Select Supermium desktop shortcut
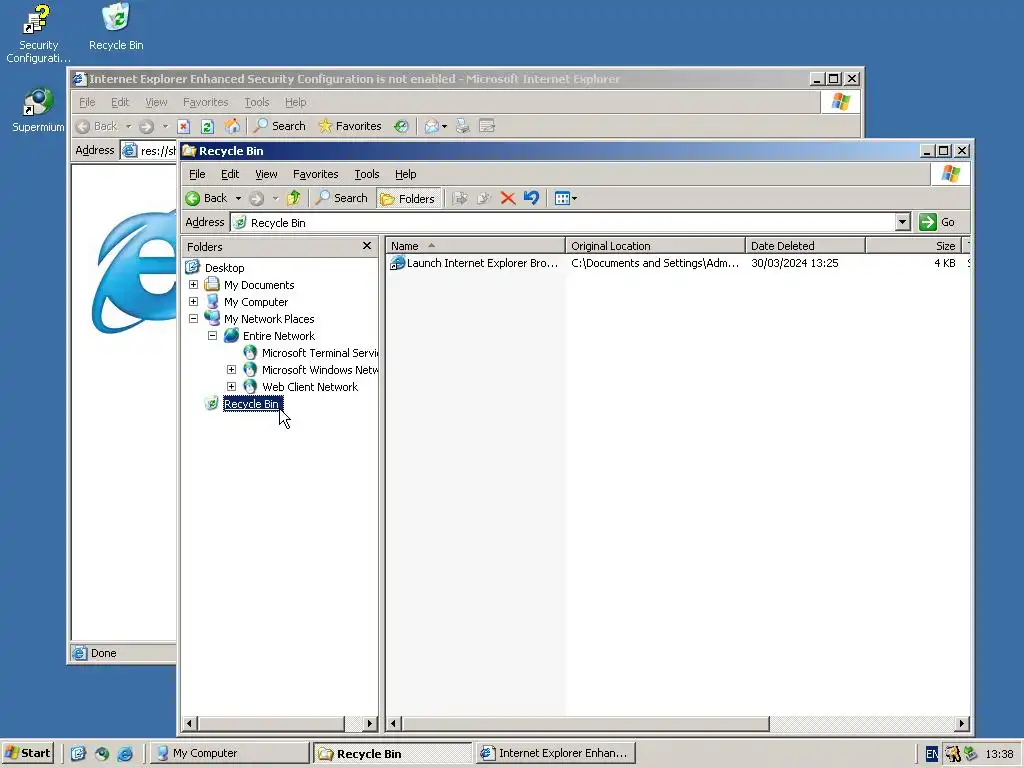Viewport: 1024px width, 768px height. (x=38, y=110)
